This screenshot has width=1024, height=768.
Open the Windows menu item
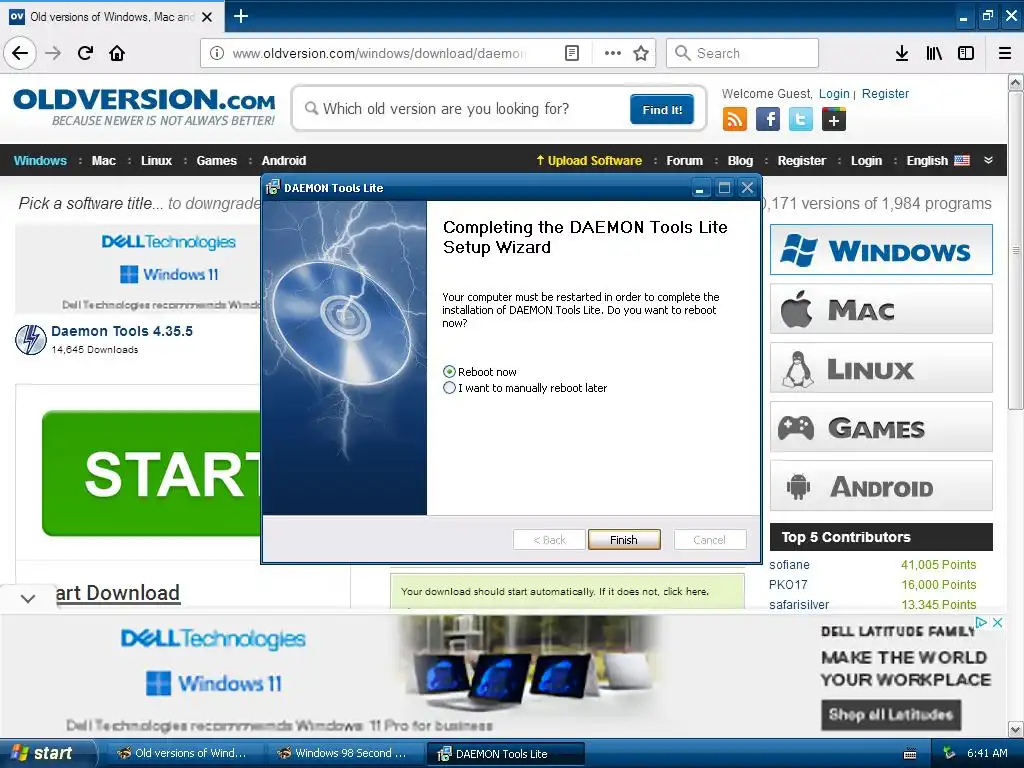[x=40, y=161]
